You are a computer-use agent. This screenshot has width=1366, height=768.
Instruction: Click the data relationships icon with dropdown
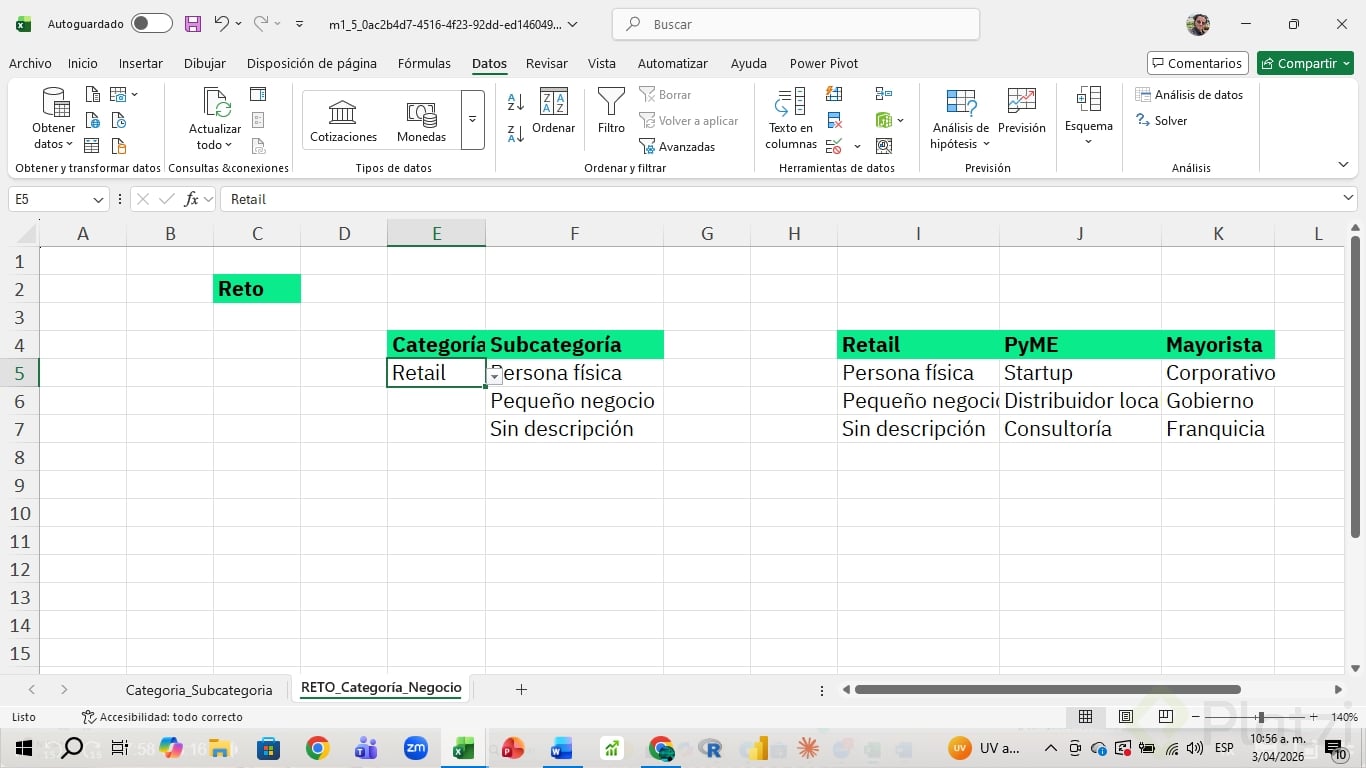tap(889, 121)
